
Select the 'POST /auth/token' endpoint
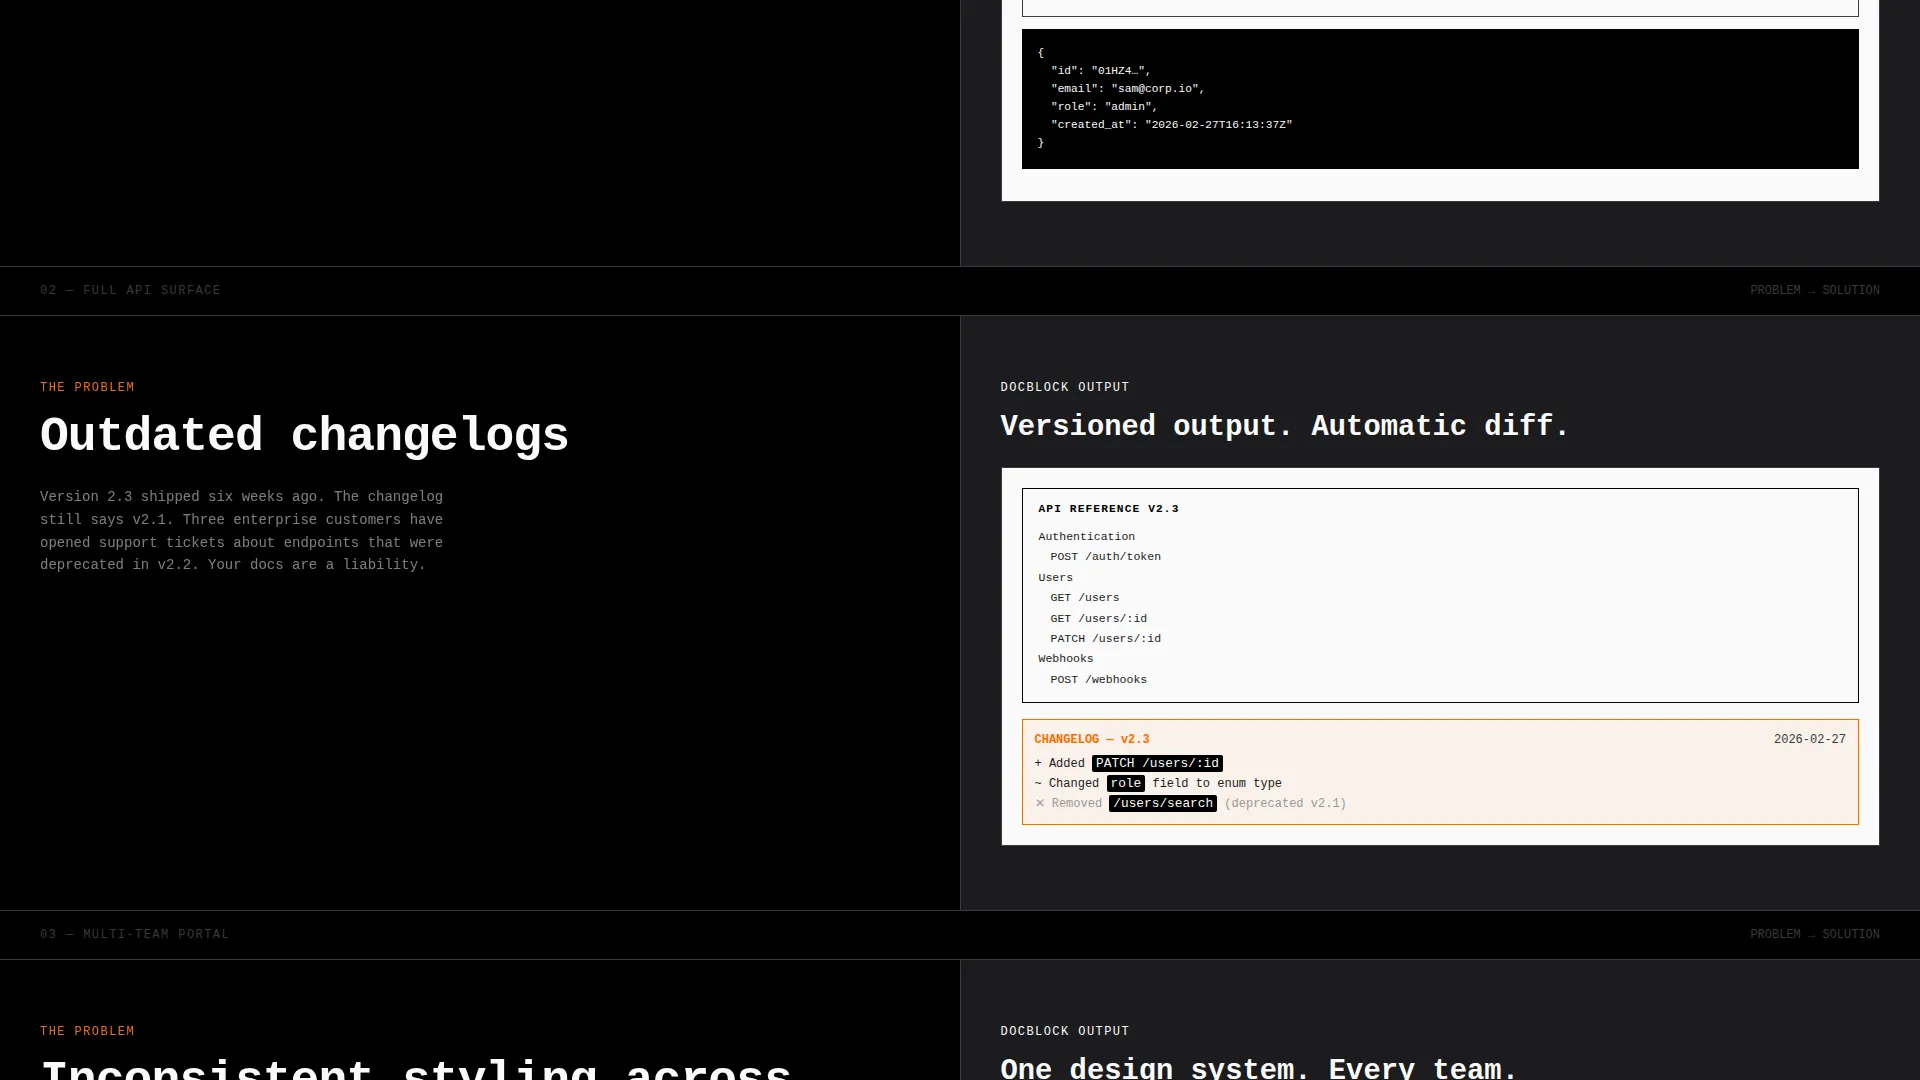click(1105, 557)
